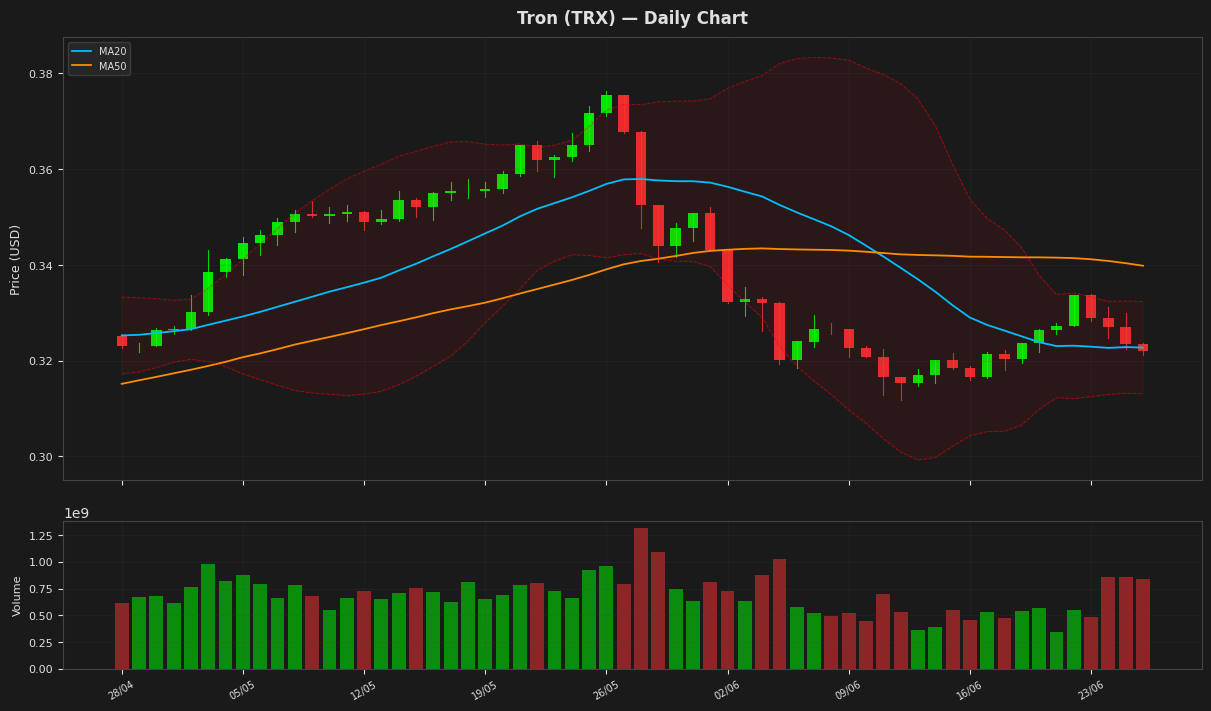Click the orange line sample beside MA50

click(x=83, y=66)
